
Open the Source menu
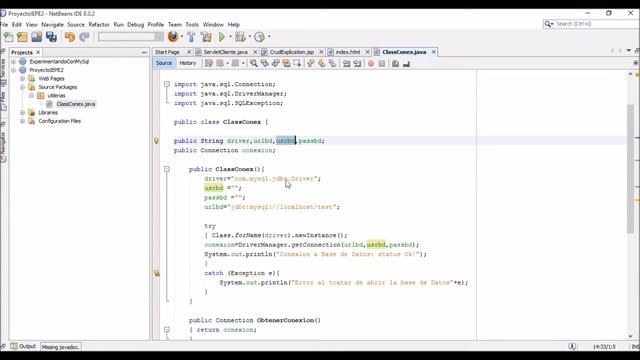(x=76, y=24)
